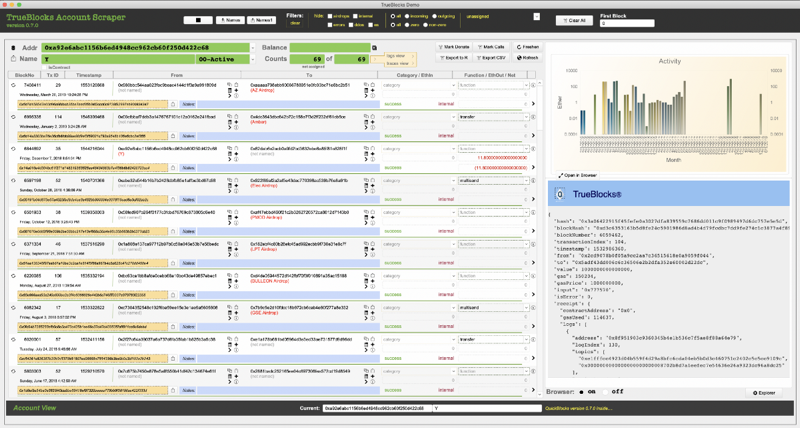Viewport: 800px width, 428px height.
Task: Open the transfer function dropdown in Amber row
Action: (527, 117)
